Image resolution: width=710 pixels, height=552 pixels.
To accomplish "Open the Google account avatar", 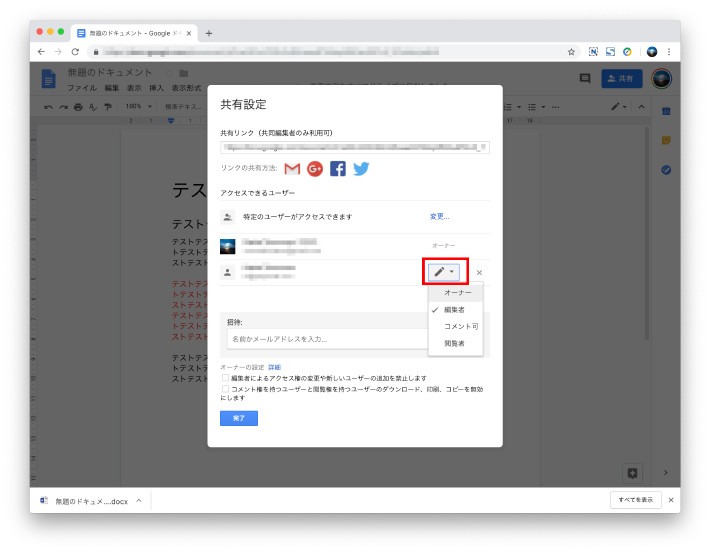I will [x=661, y=79].
